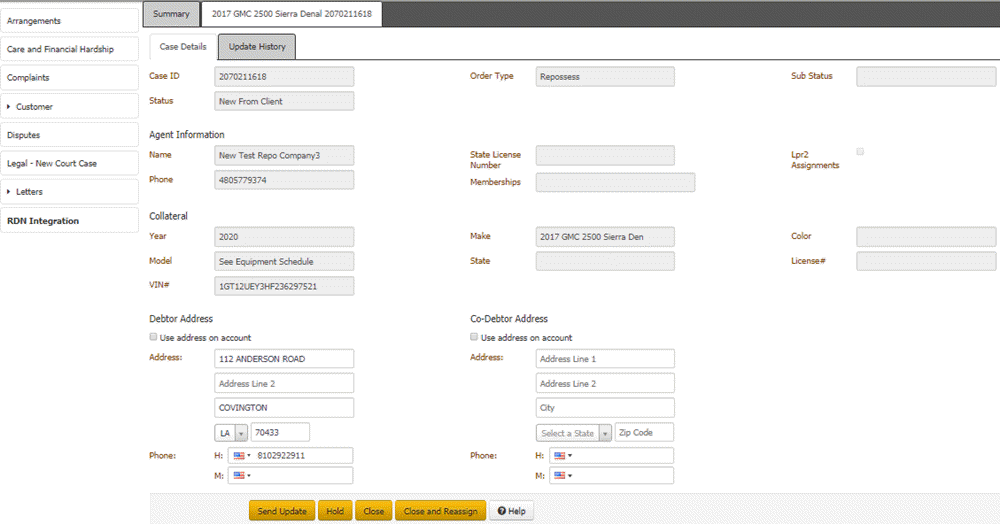The image size is (1000, 524).
Task: Click Make field 2017 GMC 2500 Sierra Den
Action: click(605, 237)
